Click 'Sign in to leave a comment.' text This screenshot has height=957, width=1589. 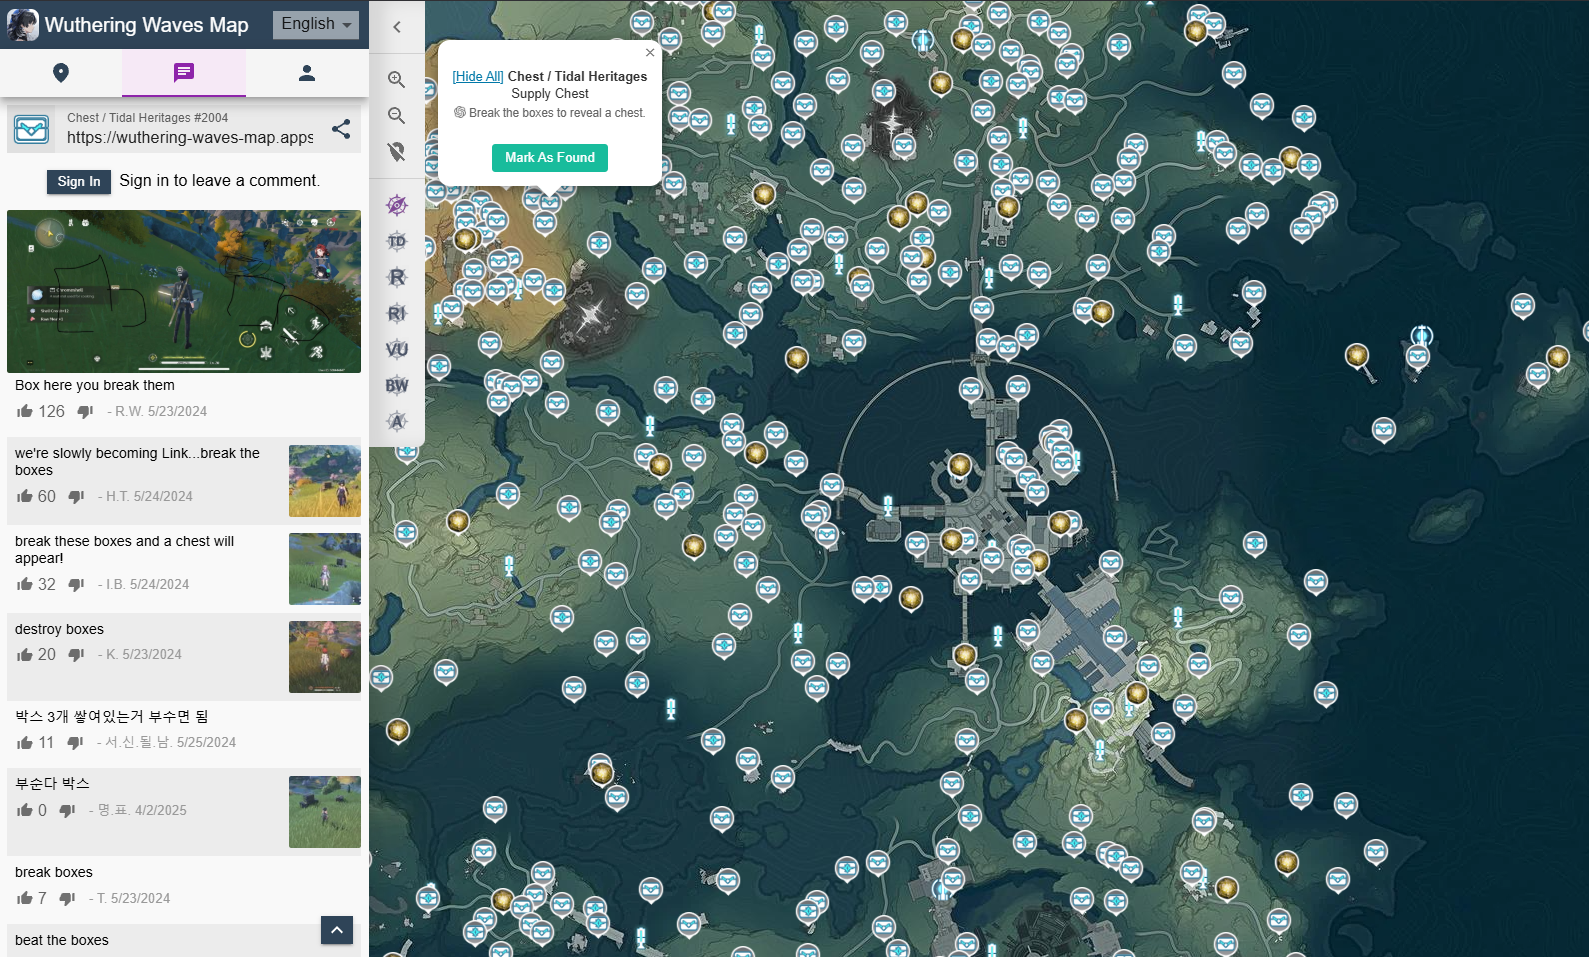[x=220, y=181]
